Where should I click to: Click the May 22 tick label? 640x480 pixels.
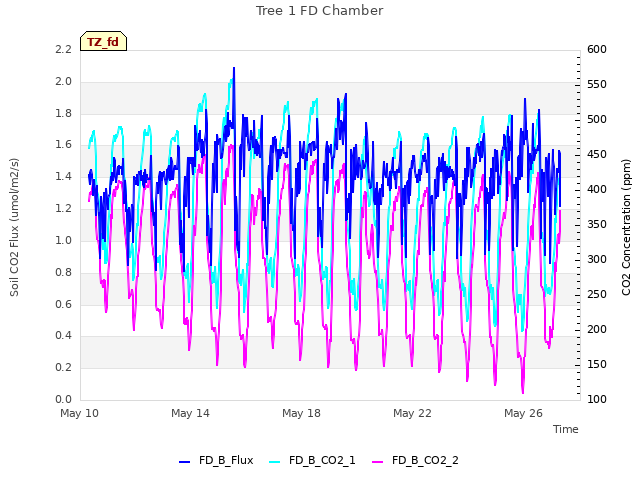coord(412,413)
